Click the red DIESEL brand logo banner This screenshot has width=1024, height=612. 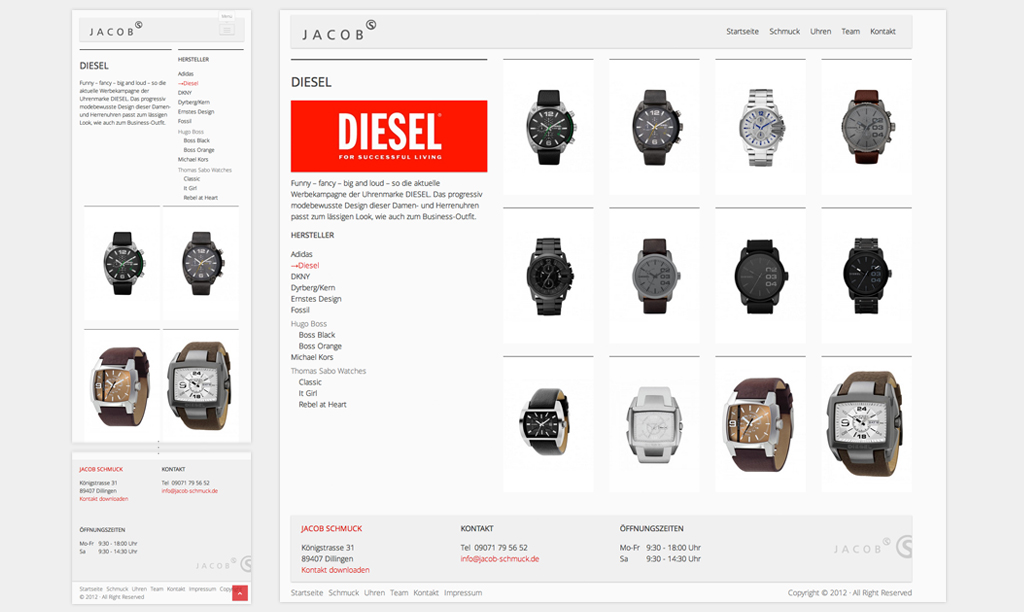click(389, 136)
